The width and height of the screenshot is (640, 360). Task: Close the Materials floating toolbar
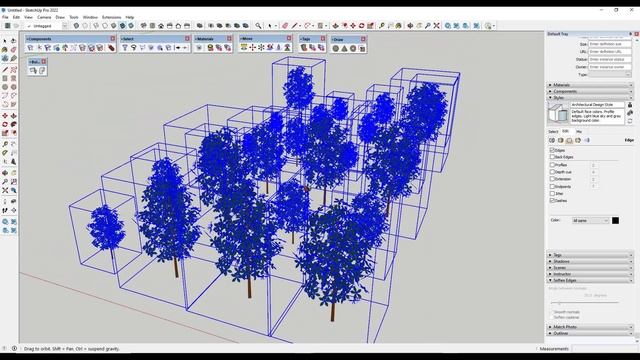[229, 39]
